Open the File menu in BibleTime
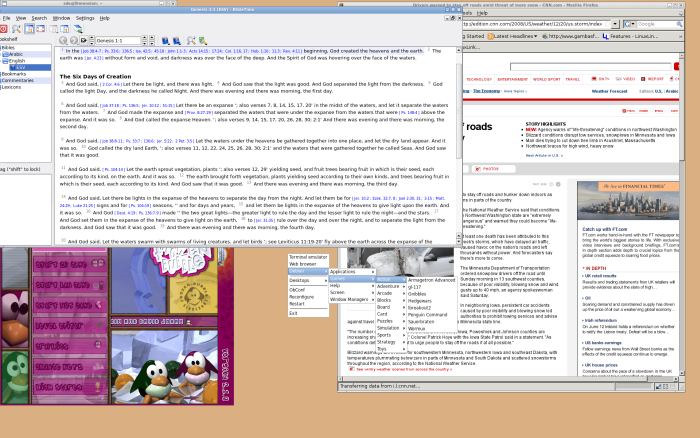This screenshot has width=700, height=438. coord(6,18)
